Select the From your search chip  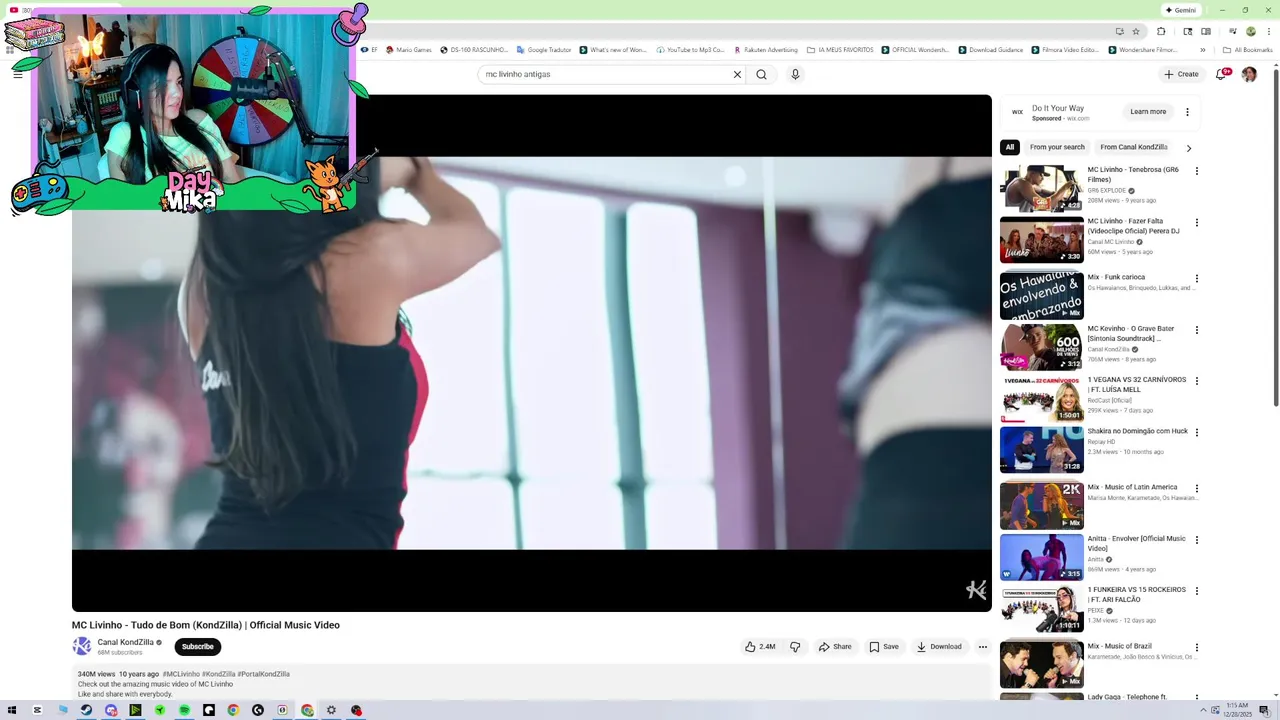pyautogui.click(x=1057, y=147)
